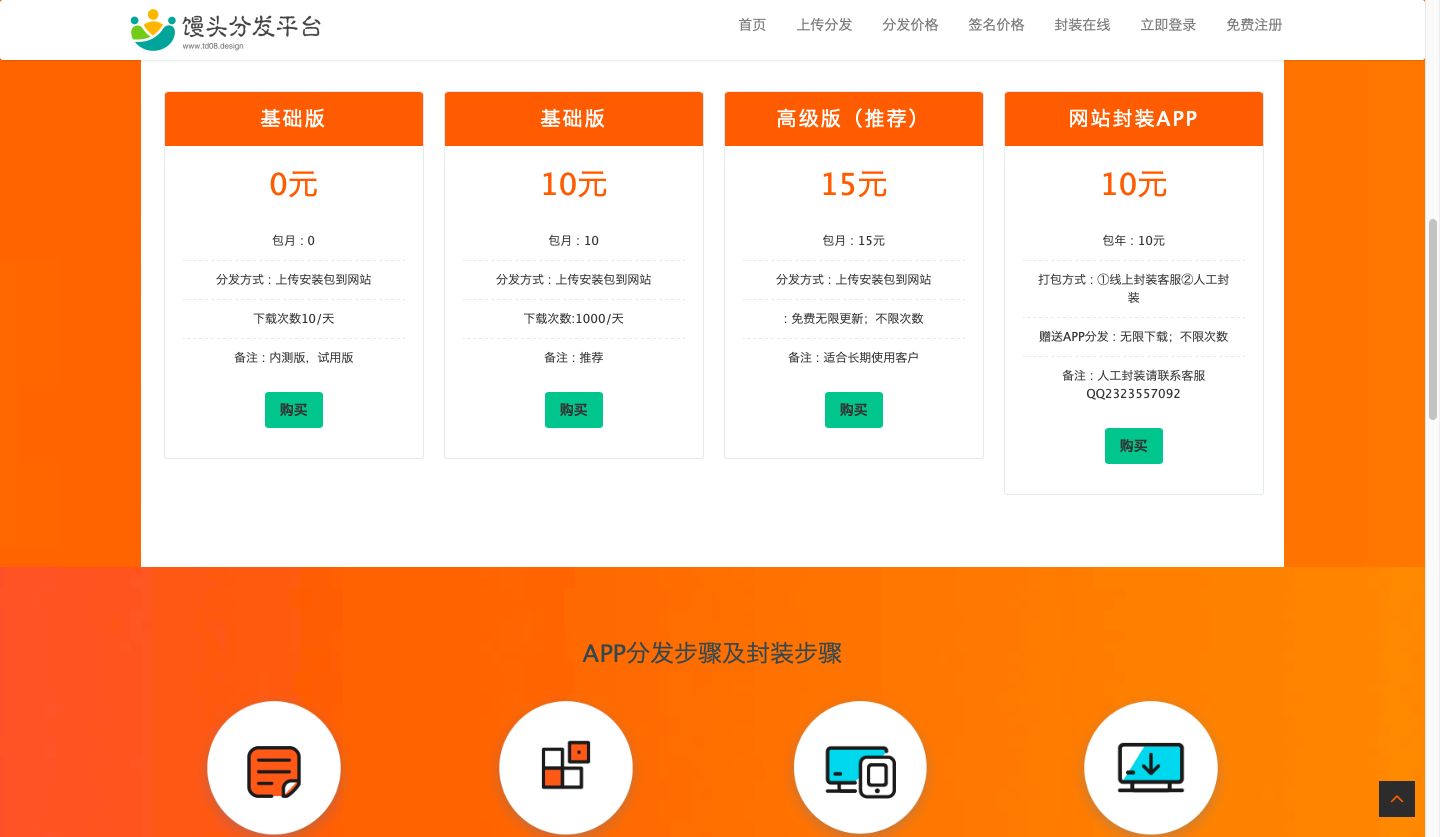This screenshot has width=1440, height=837.
Task: Click the 高级版（推荐） card header
Action: point(853,119)
